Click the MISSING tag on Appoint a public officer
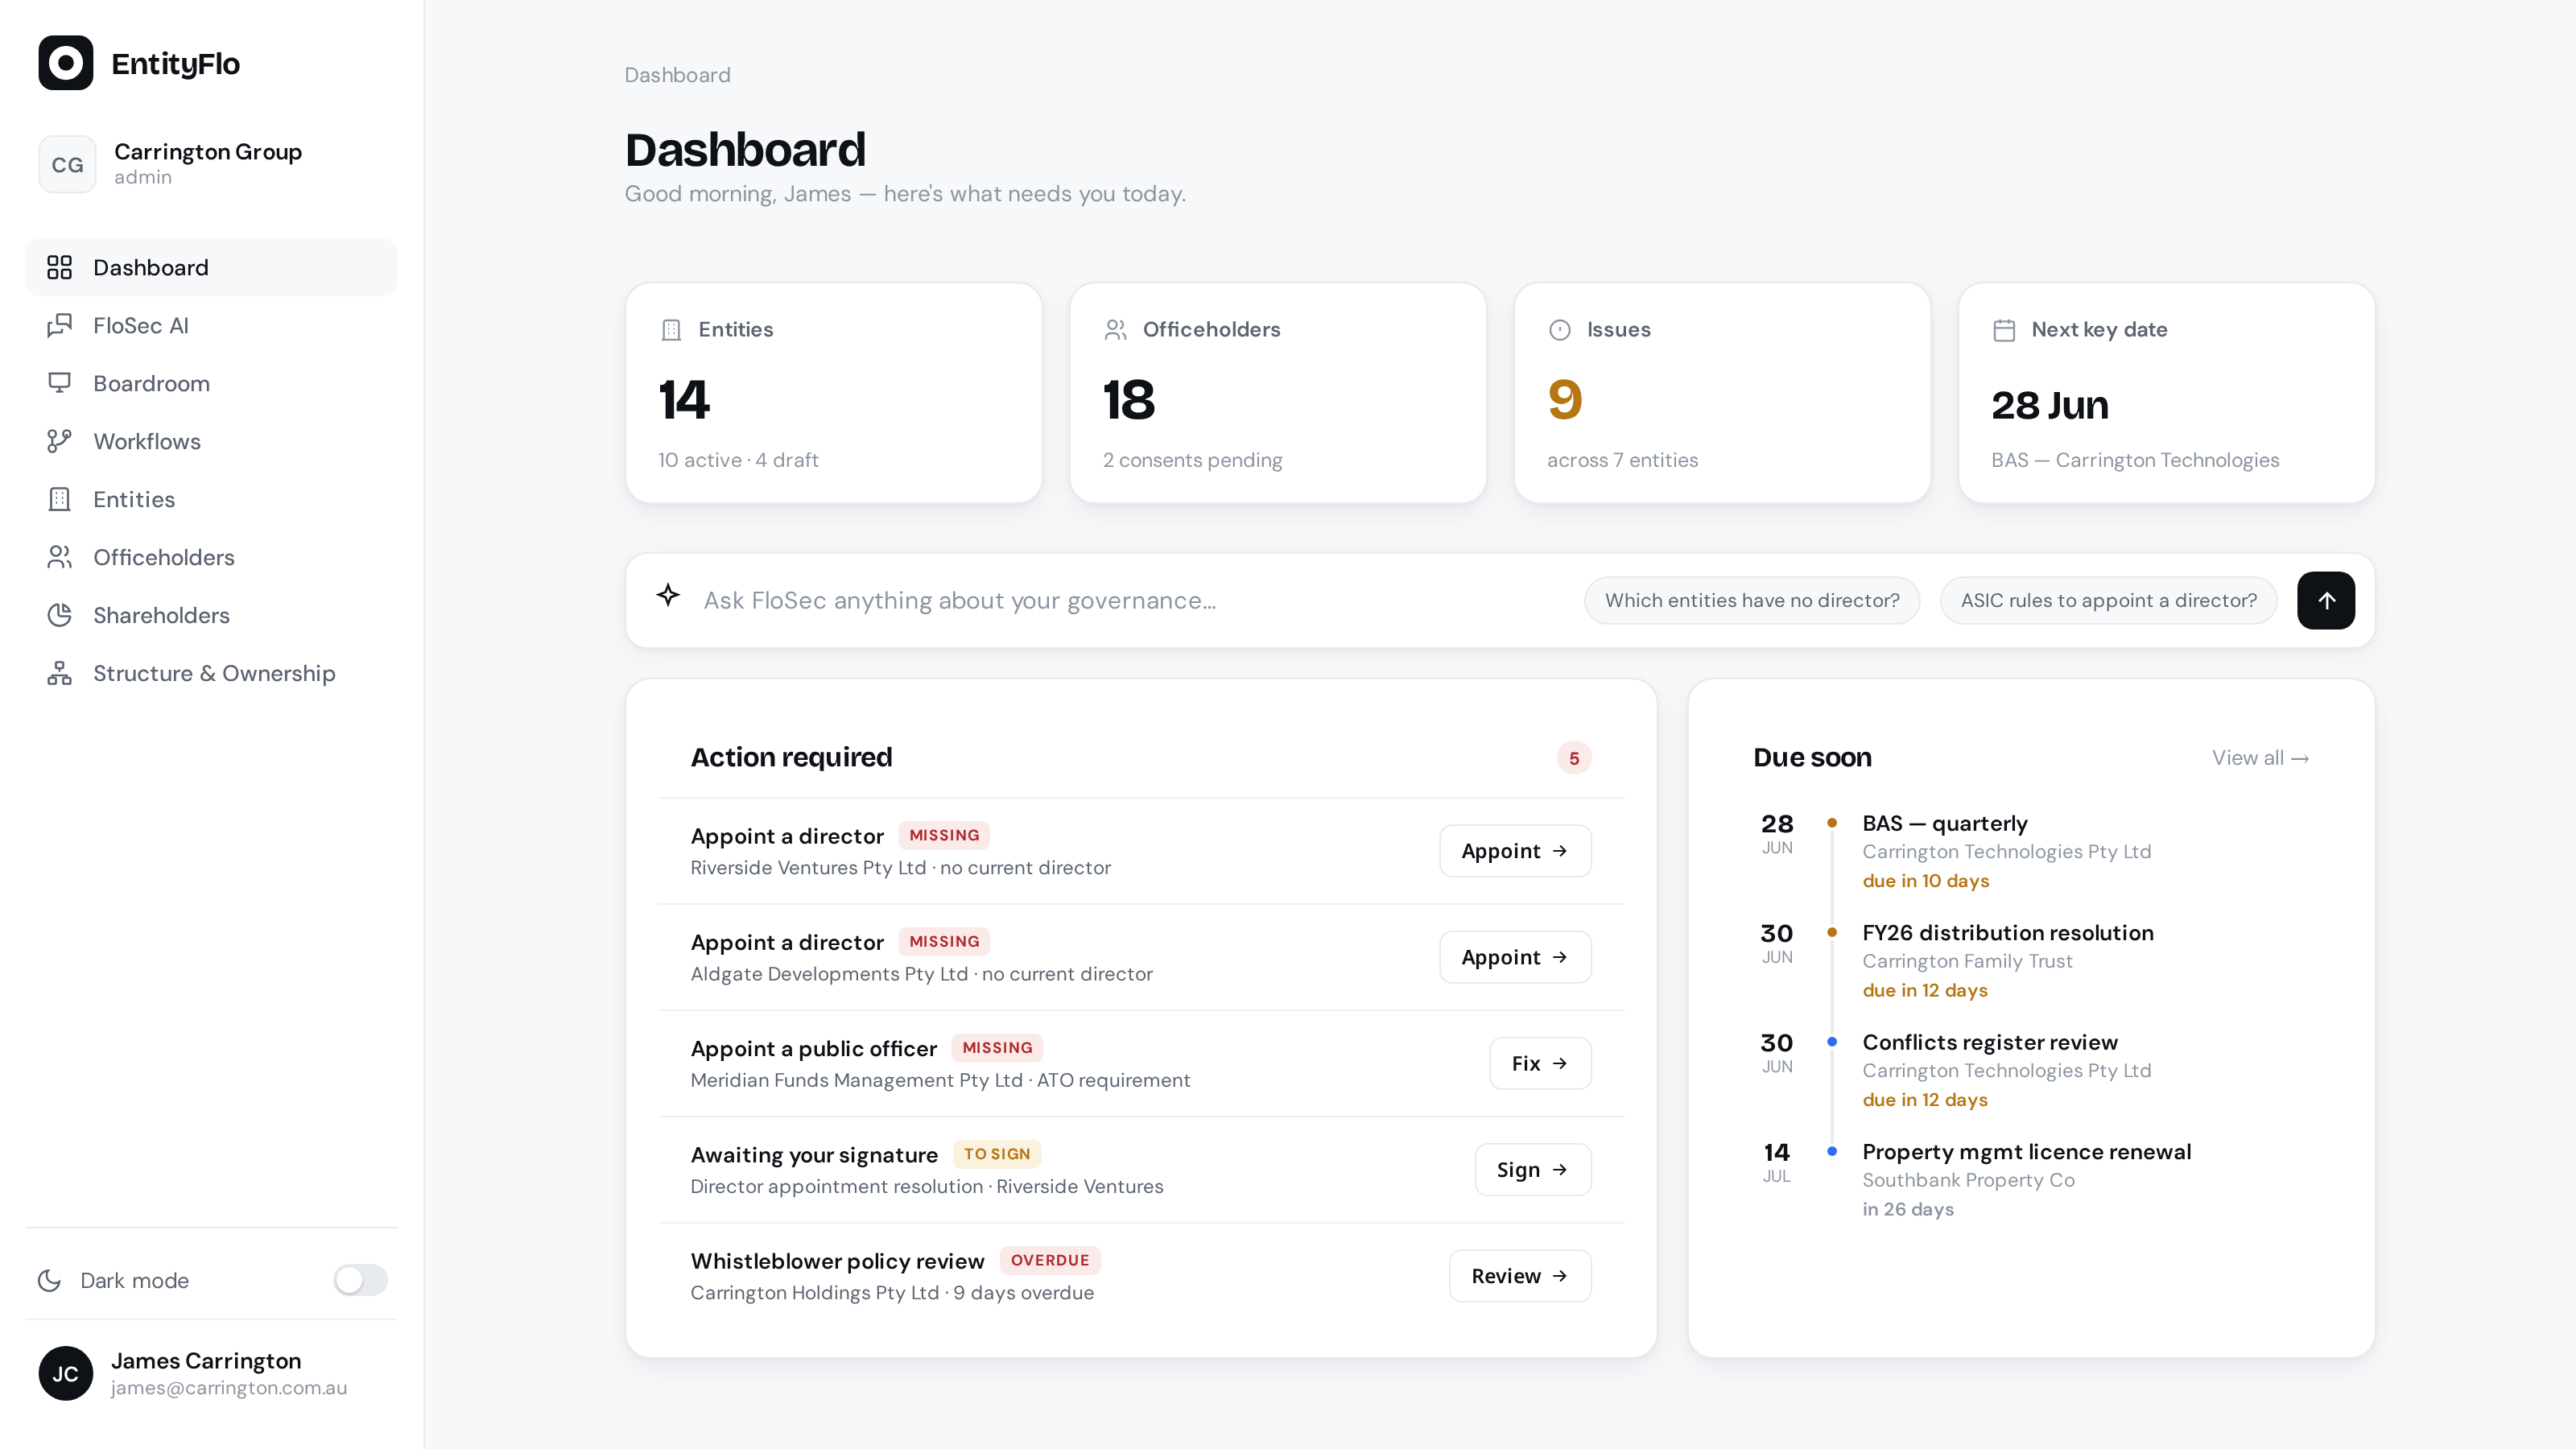Screen dimensions: 2576x1449 (997, 1048)
